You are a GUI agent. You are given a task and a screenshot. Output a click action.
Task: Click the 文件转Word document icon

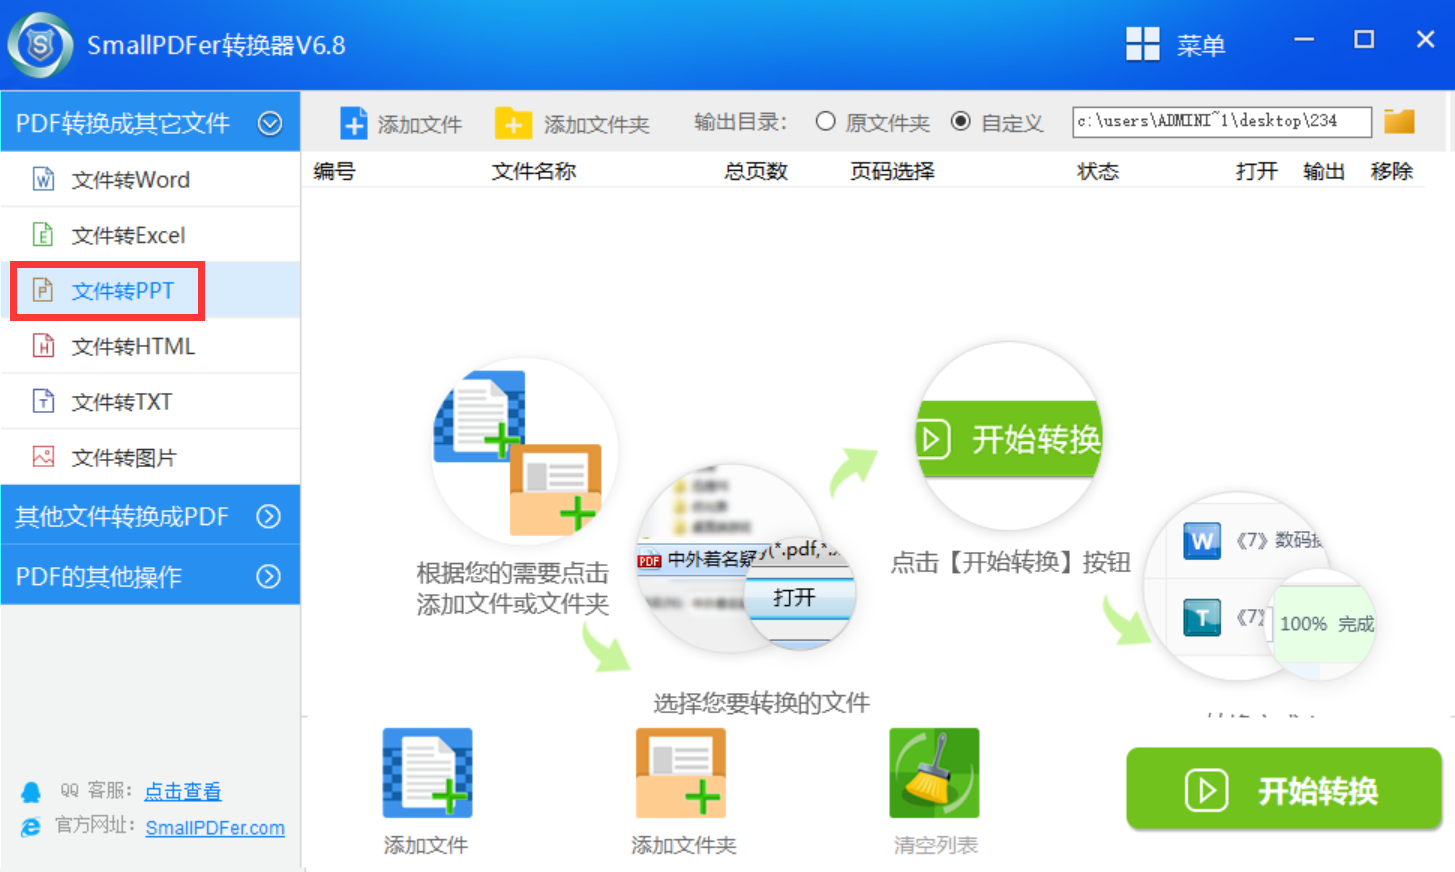(x=44, y=179)
